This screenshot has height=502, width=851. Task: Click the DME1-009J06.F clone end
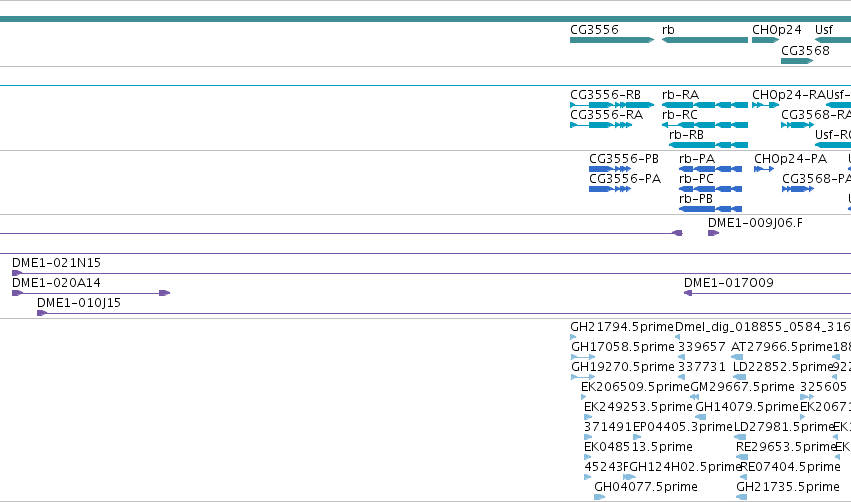pyautogui.click(x=713, y=233)
